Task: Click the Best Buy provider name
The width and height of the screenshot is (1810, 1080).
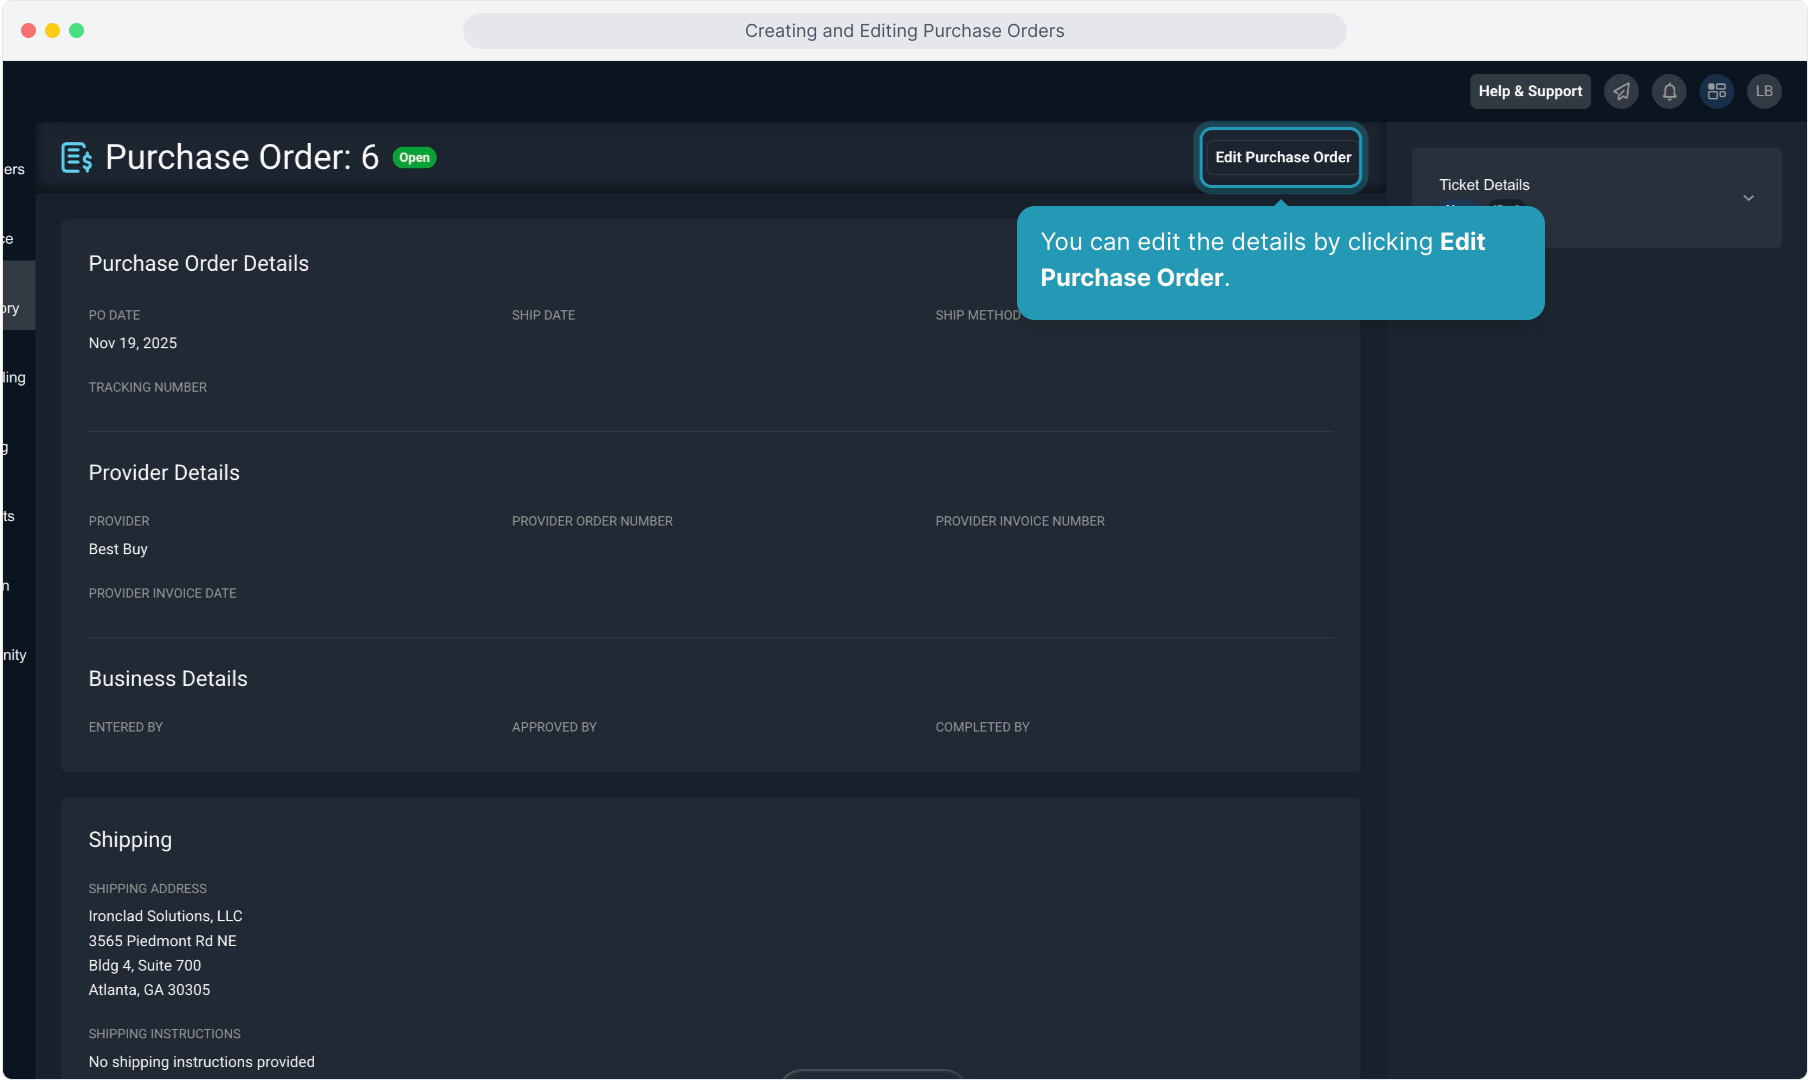Action: coord(118,549)
